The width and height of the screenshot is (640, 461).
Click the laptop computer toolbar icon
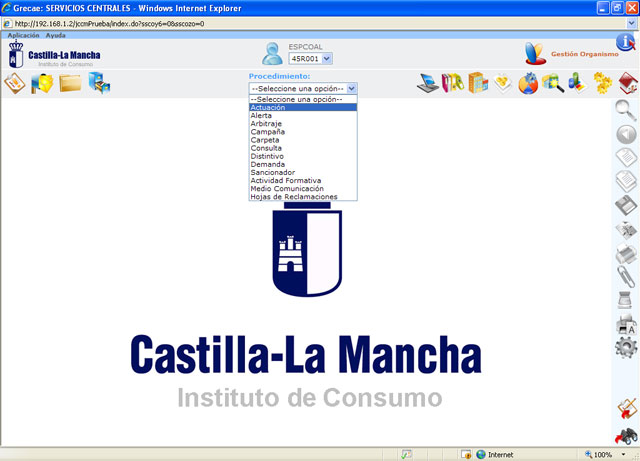click(428, 83)
